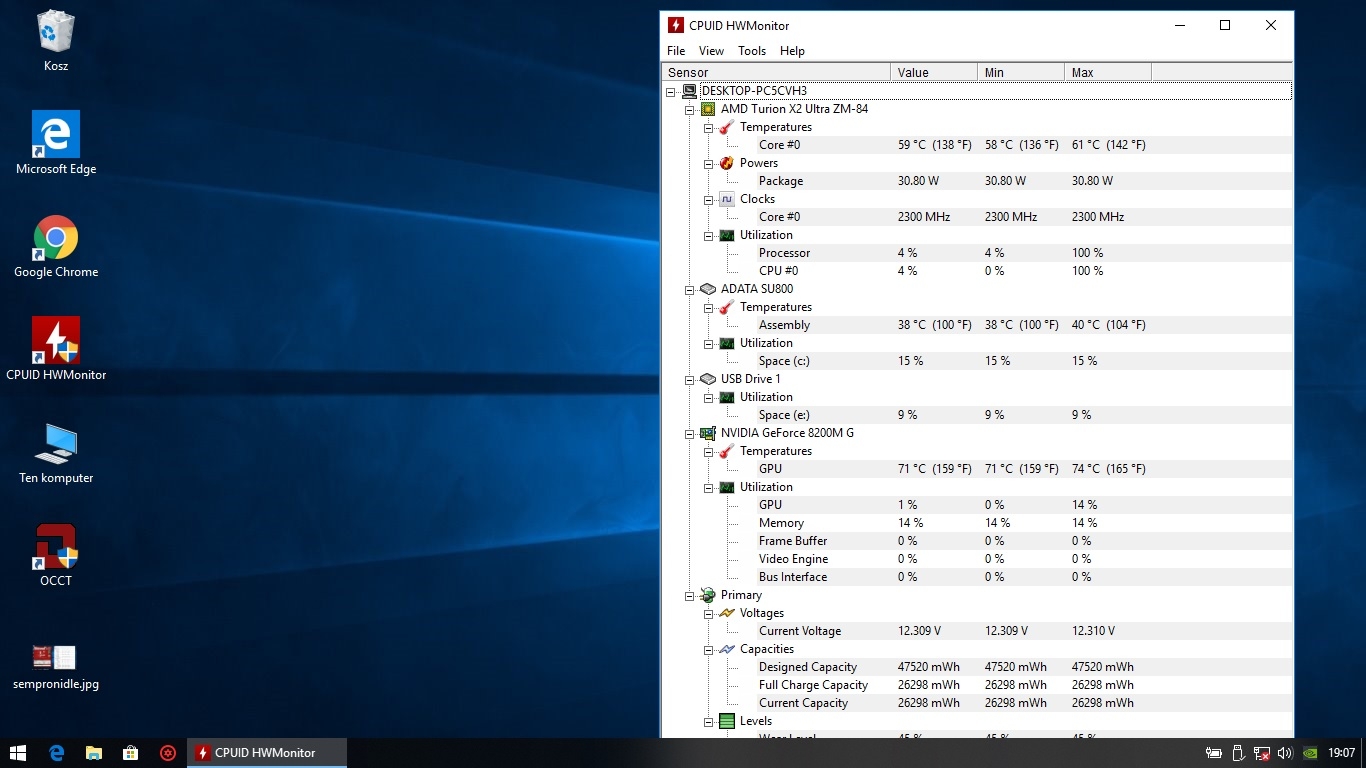Click the HWMonitor title bar lightning icon

click(x=676, y=26)
